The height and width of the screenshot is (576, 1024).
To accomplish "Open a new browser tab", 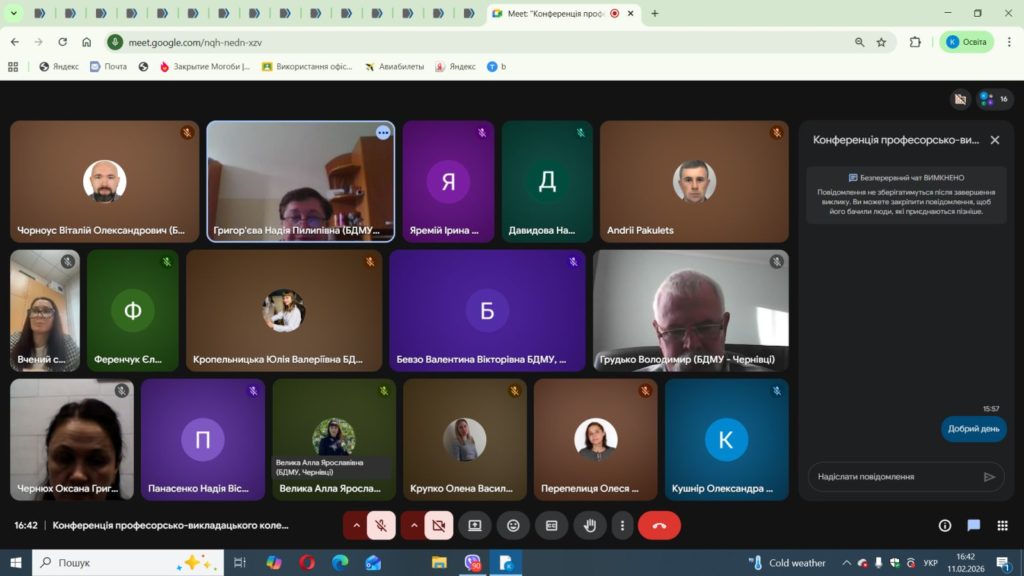I will (x=655, y=14).
